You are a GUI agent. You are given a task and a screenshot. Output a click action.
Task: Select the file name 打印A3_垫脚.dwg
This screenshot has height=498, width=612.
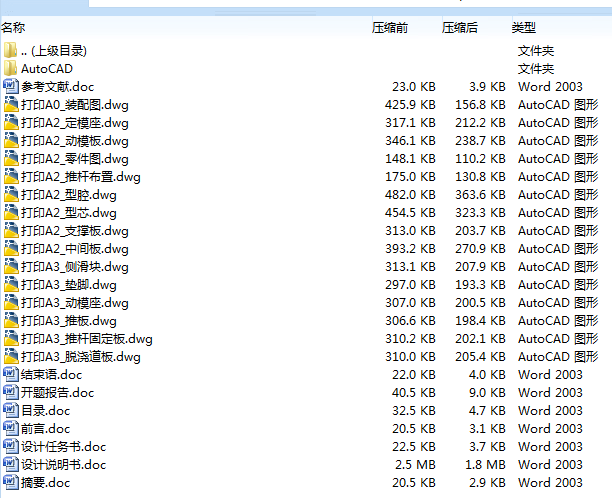[x=69, y=285]
